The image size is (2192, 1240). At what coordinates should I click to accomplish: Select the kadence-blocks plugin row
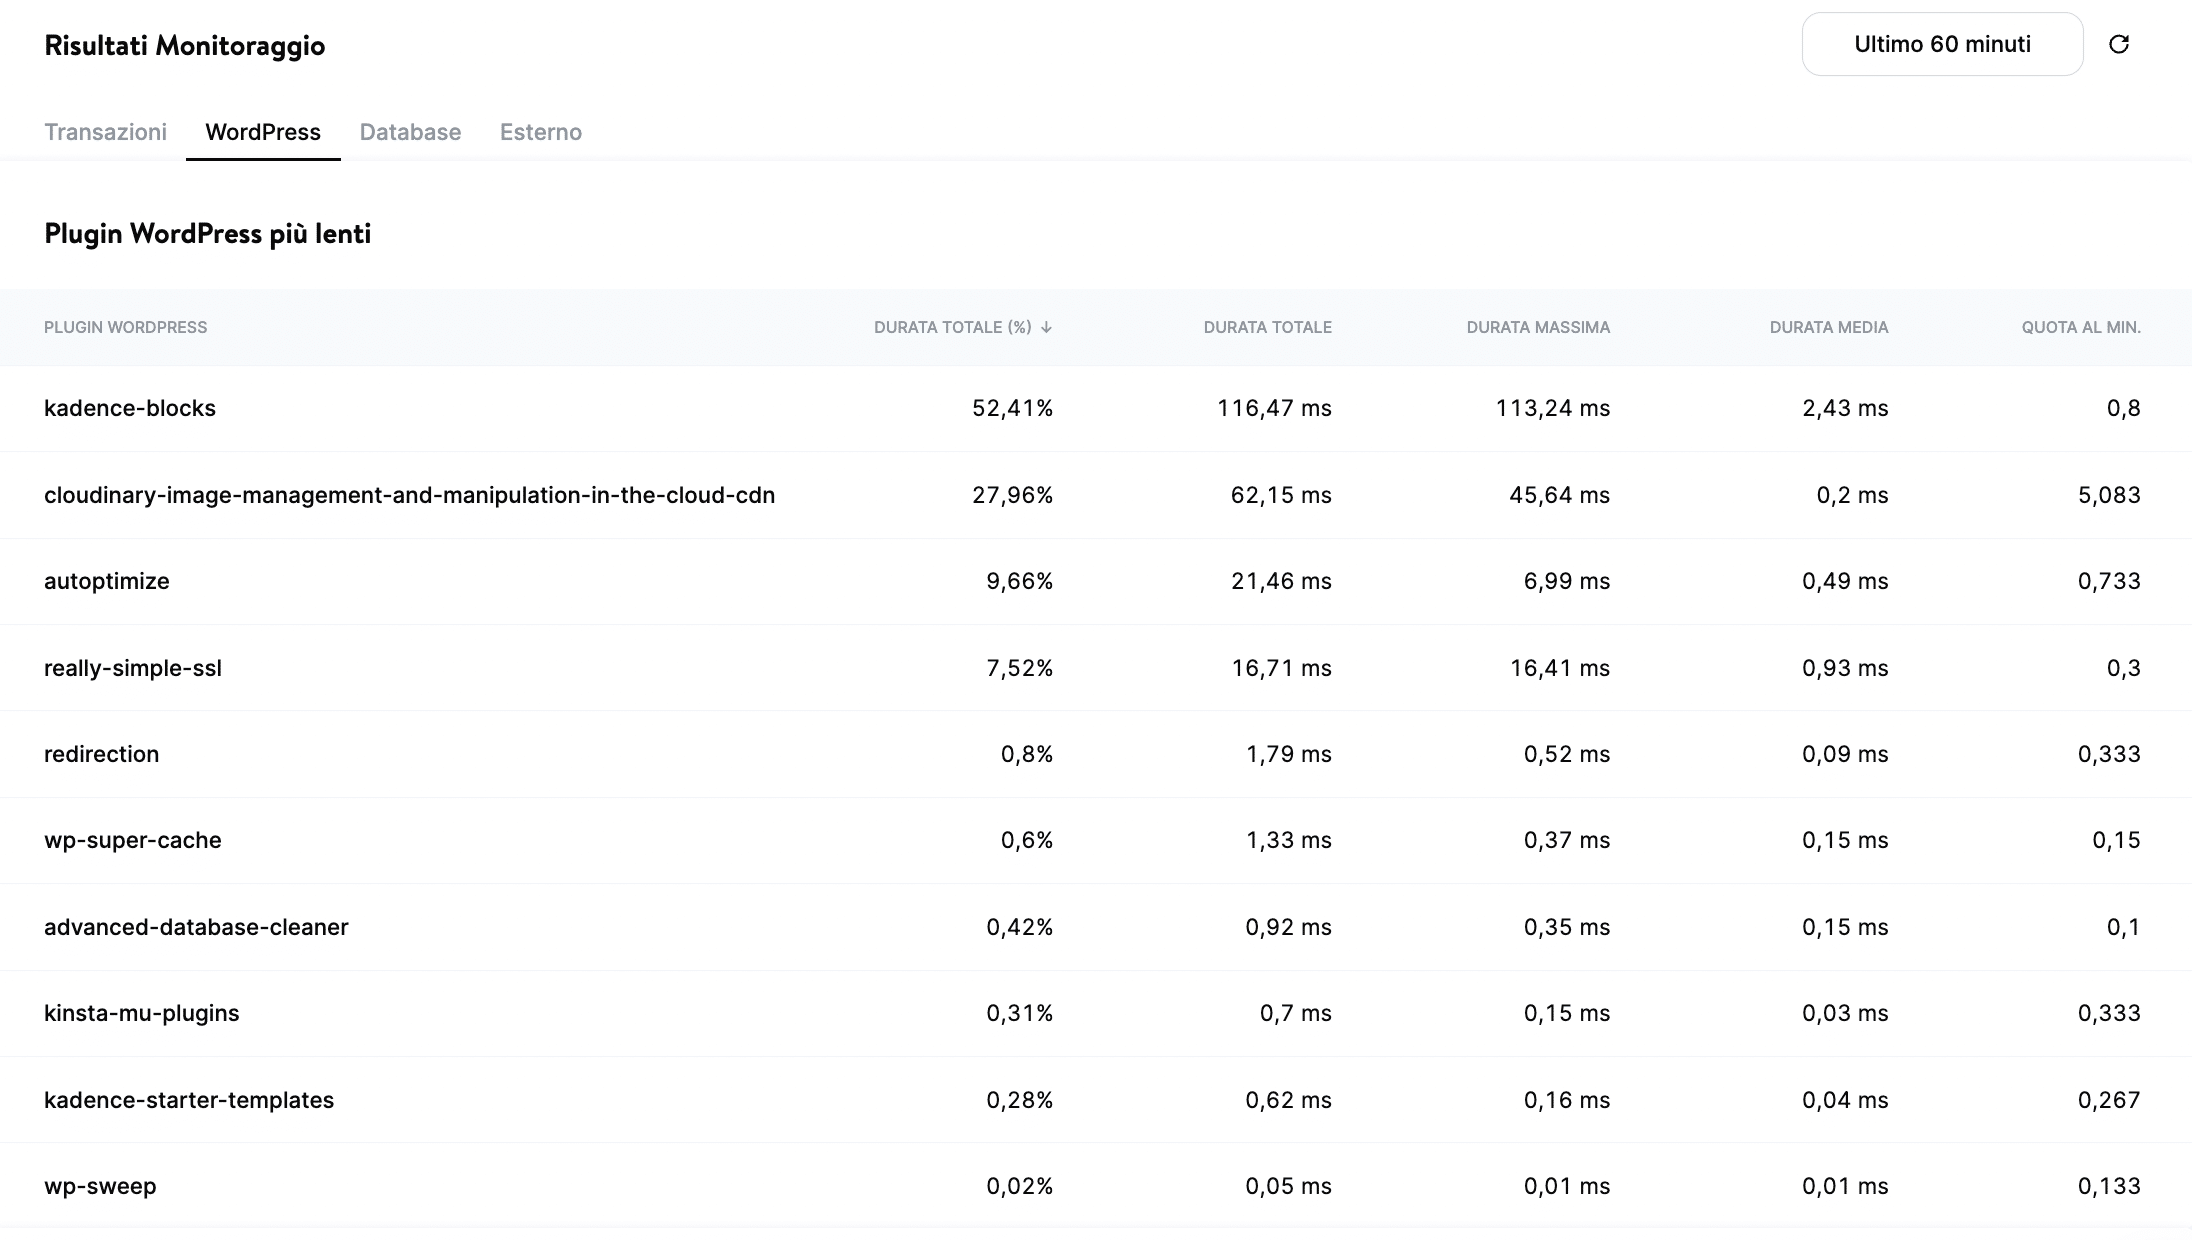pyautogui.click(x=129, y=408)
